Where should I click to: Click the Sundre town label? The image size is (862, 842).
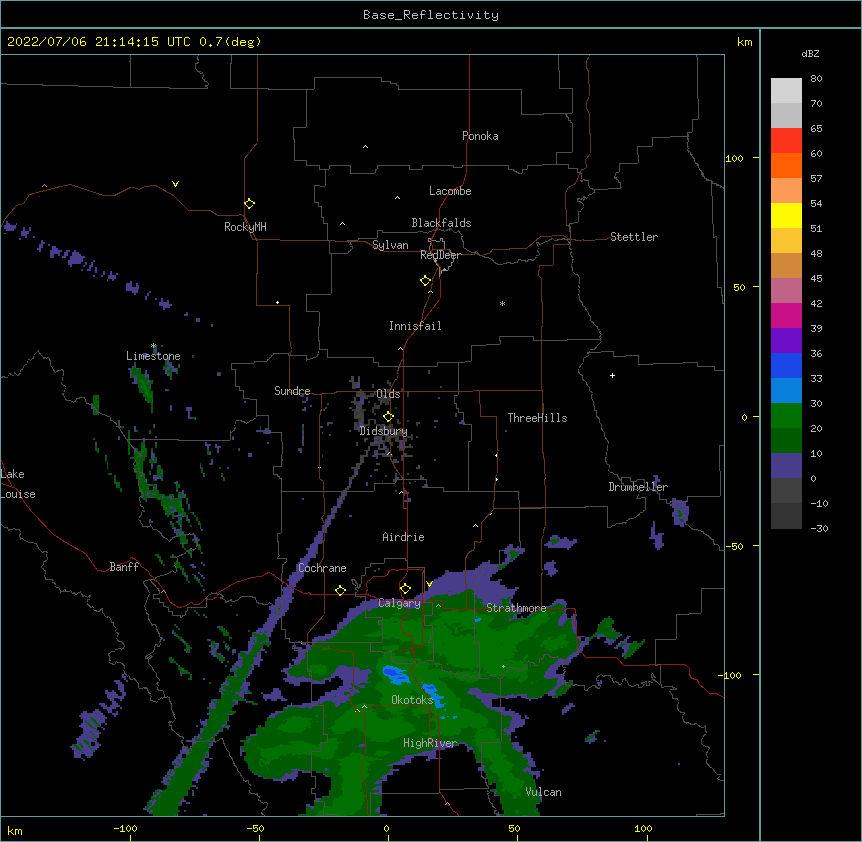tap(292, 391)
